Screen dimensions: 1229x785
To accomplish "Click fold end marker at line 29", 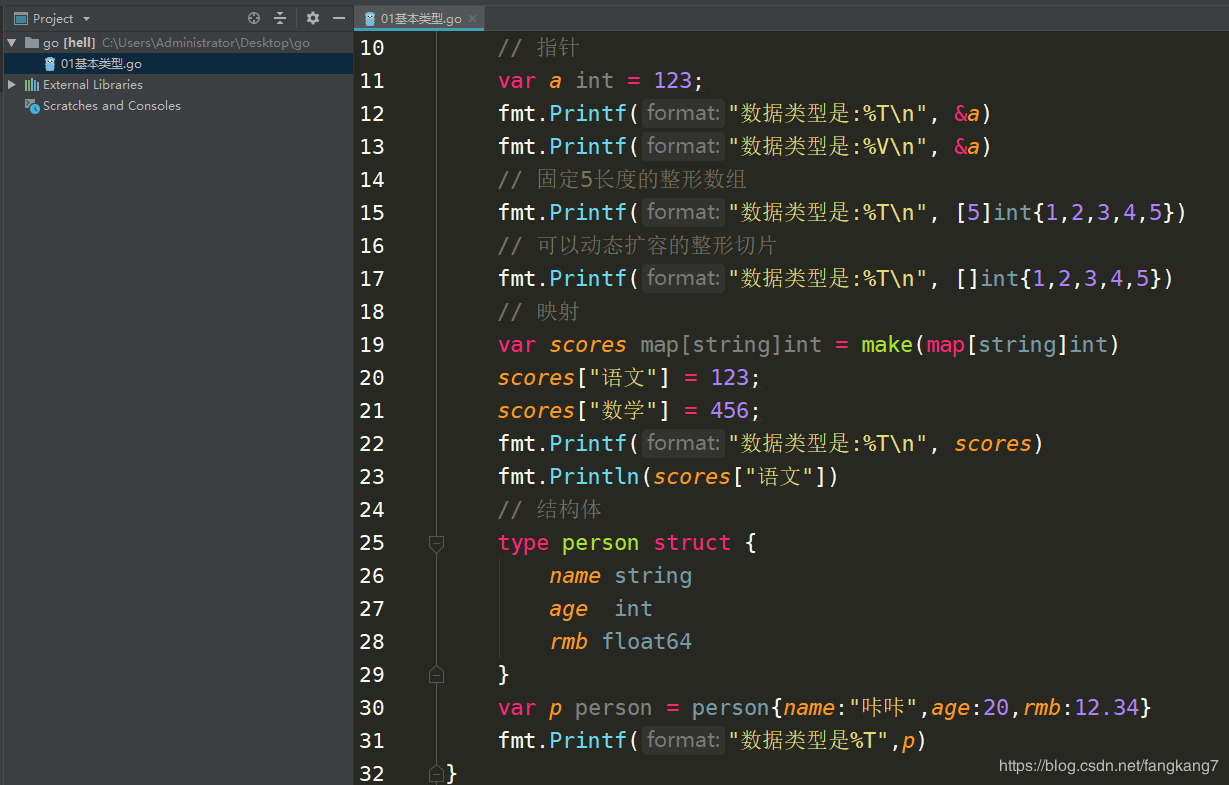I will tap(436, 675).
